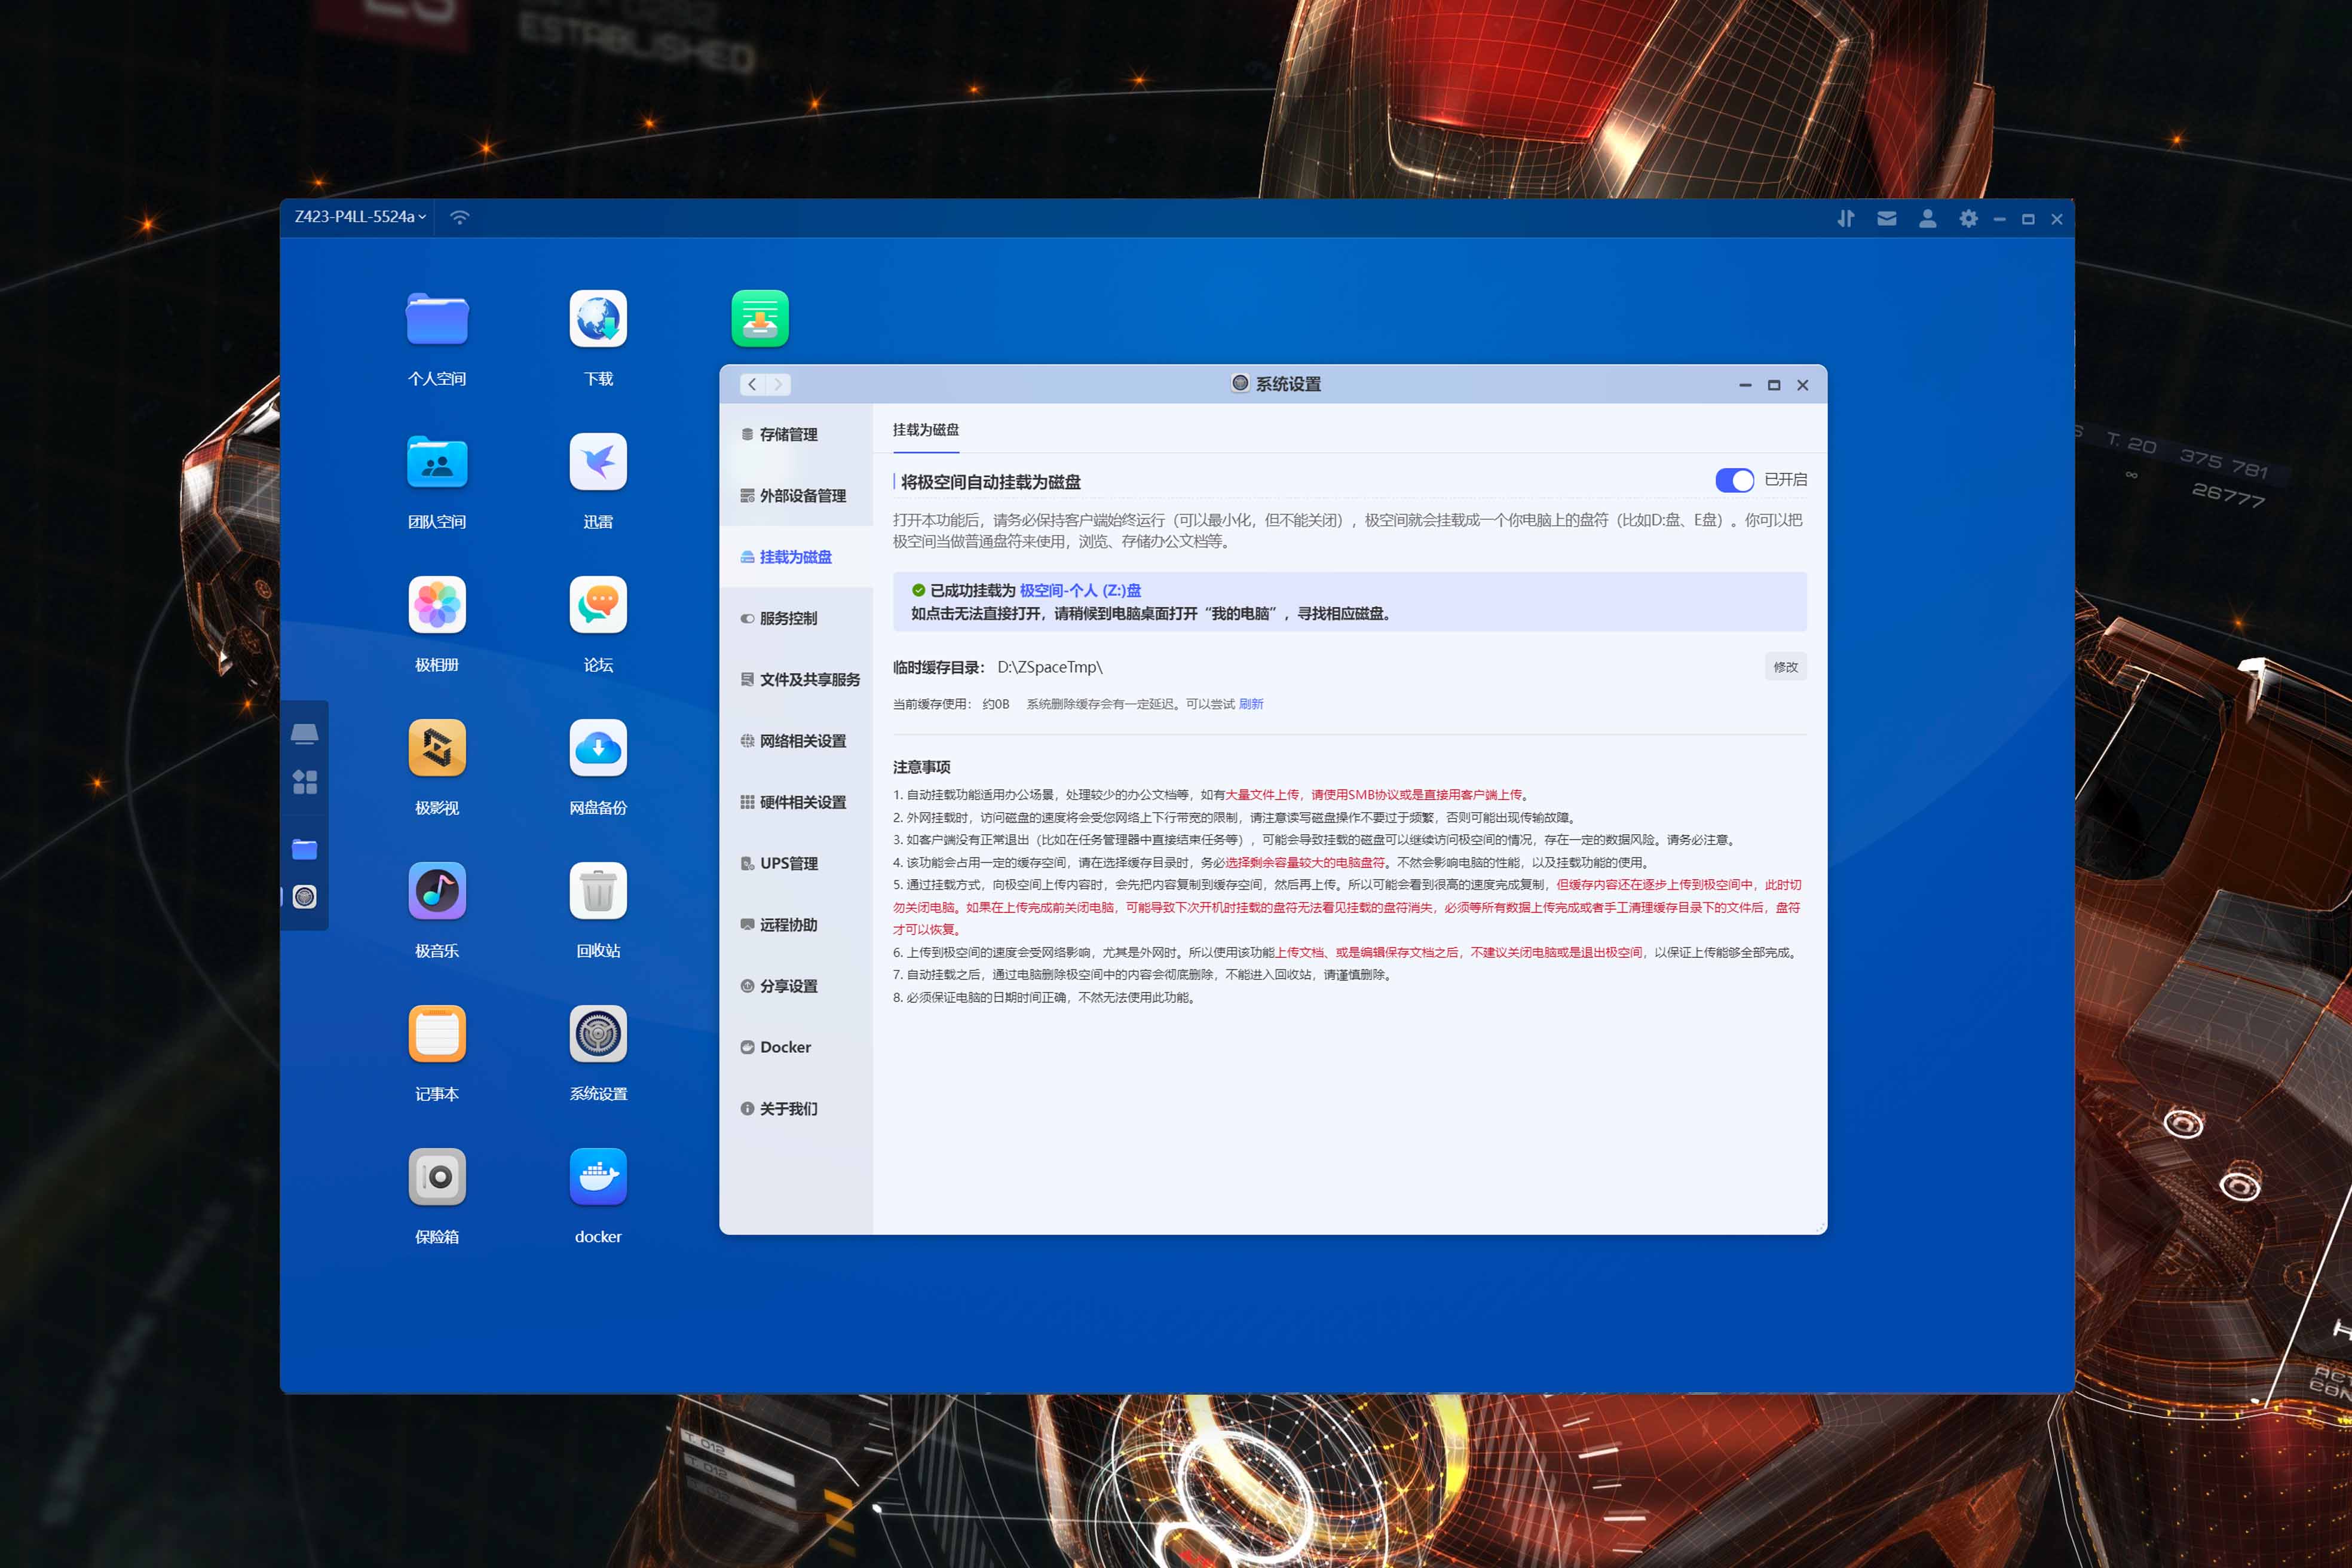Open the app grid icon in left dock
The height and width of the screenshot is (1568, 2352).
click(305, 782)
